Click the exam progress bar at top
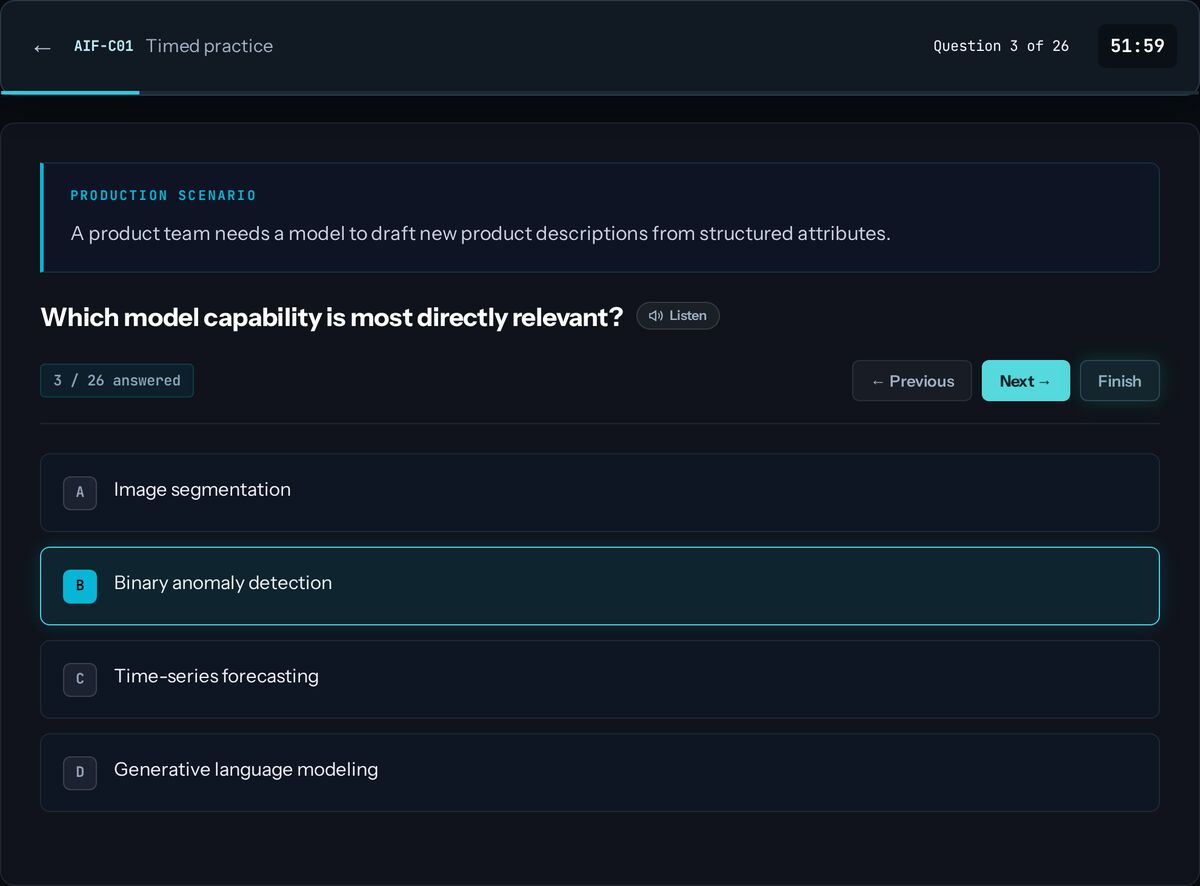 tap(600, 93)
